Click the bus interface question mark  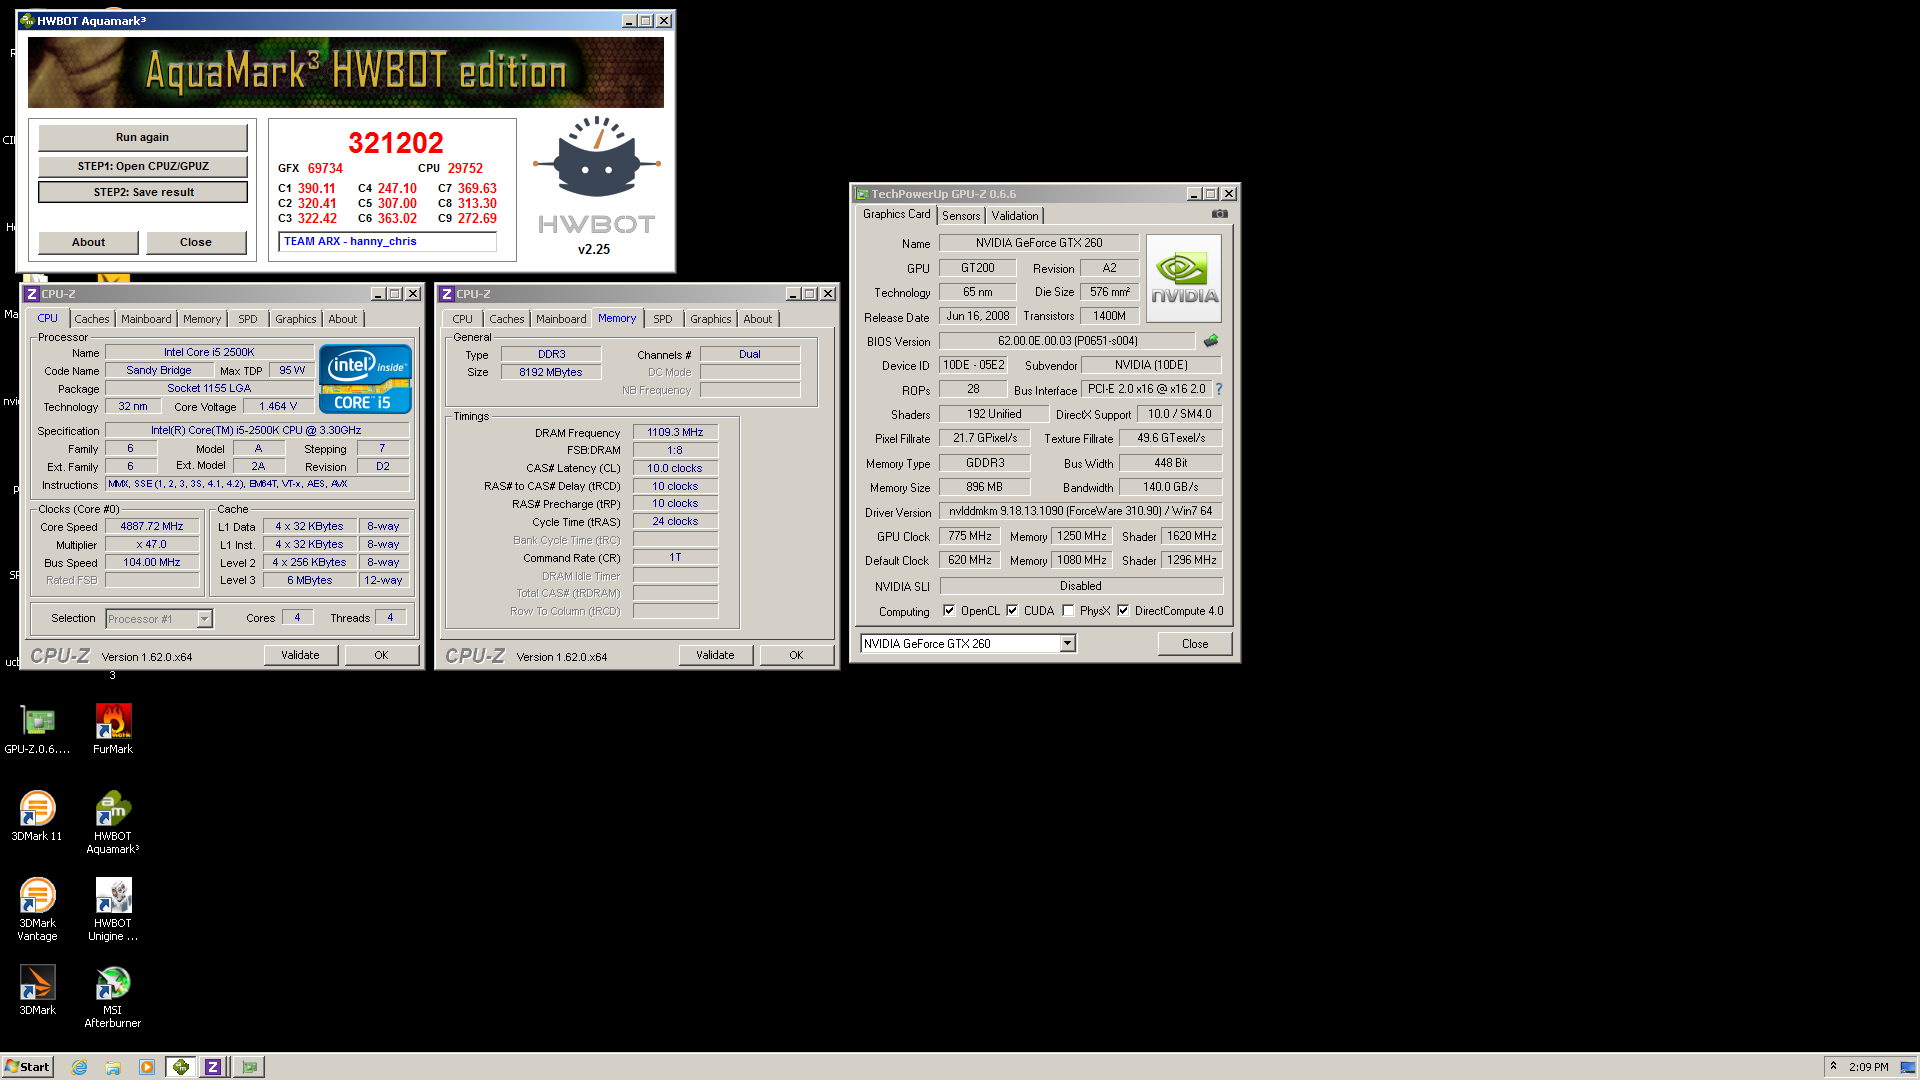click(1219, 389)
